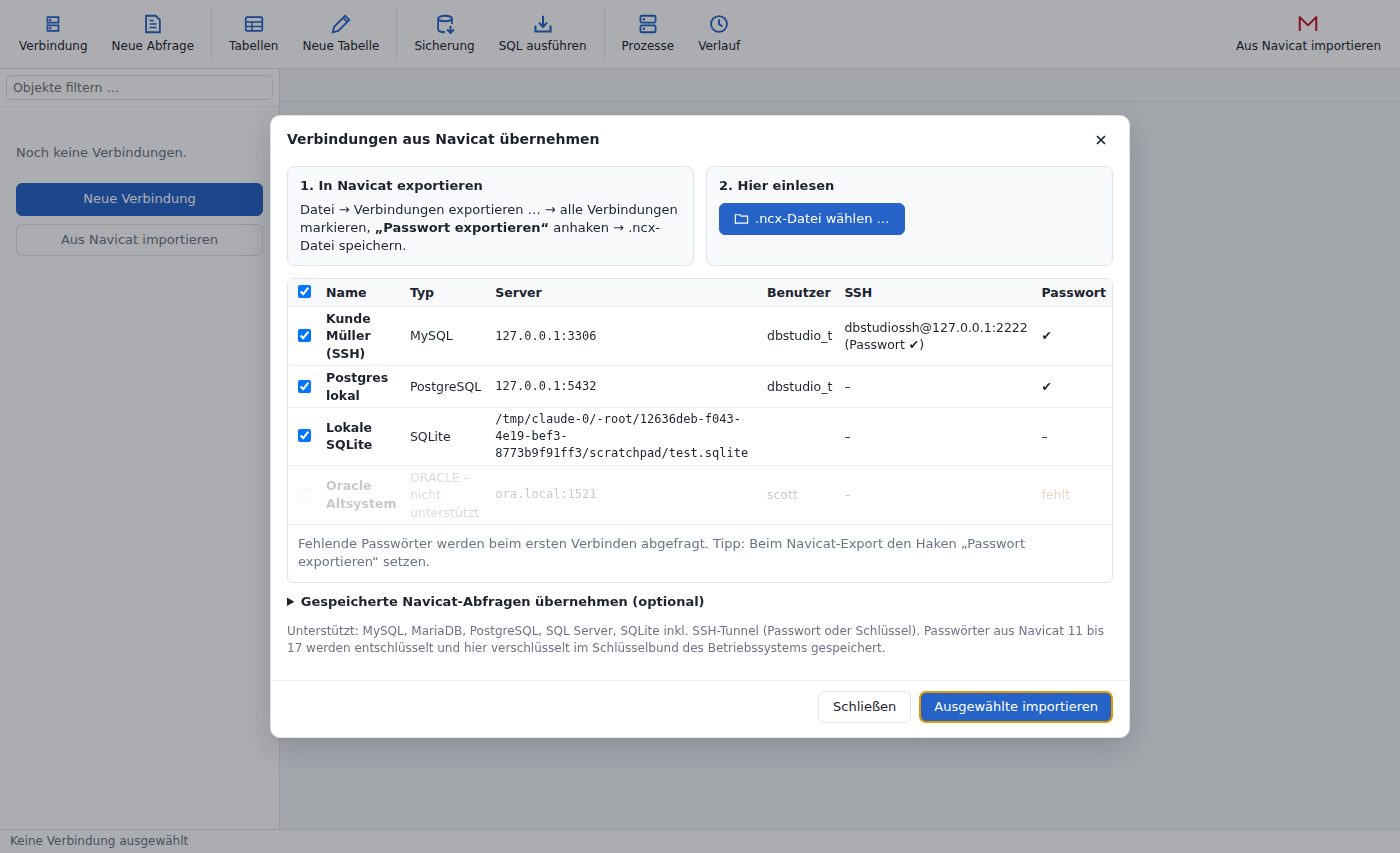Click the Schließen button
Screen dimensions: 1400x853
point(864,707)
